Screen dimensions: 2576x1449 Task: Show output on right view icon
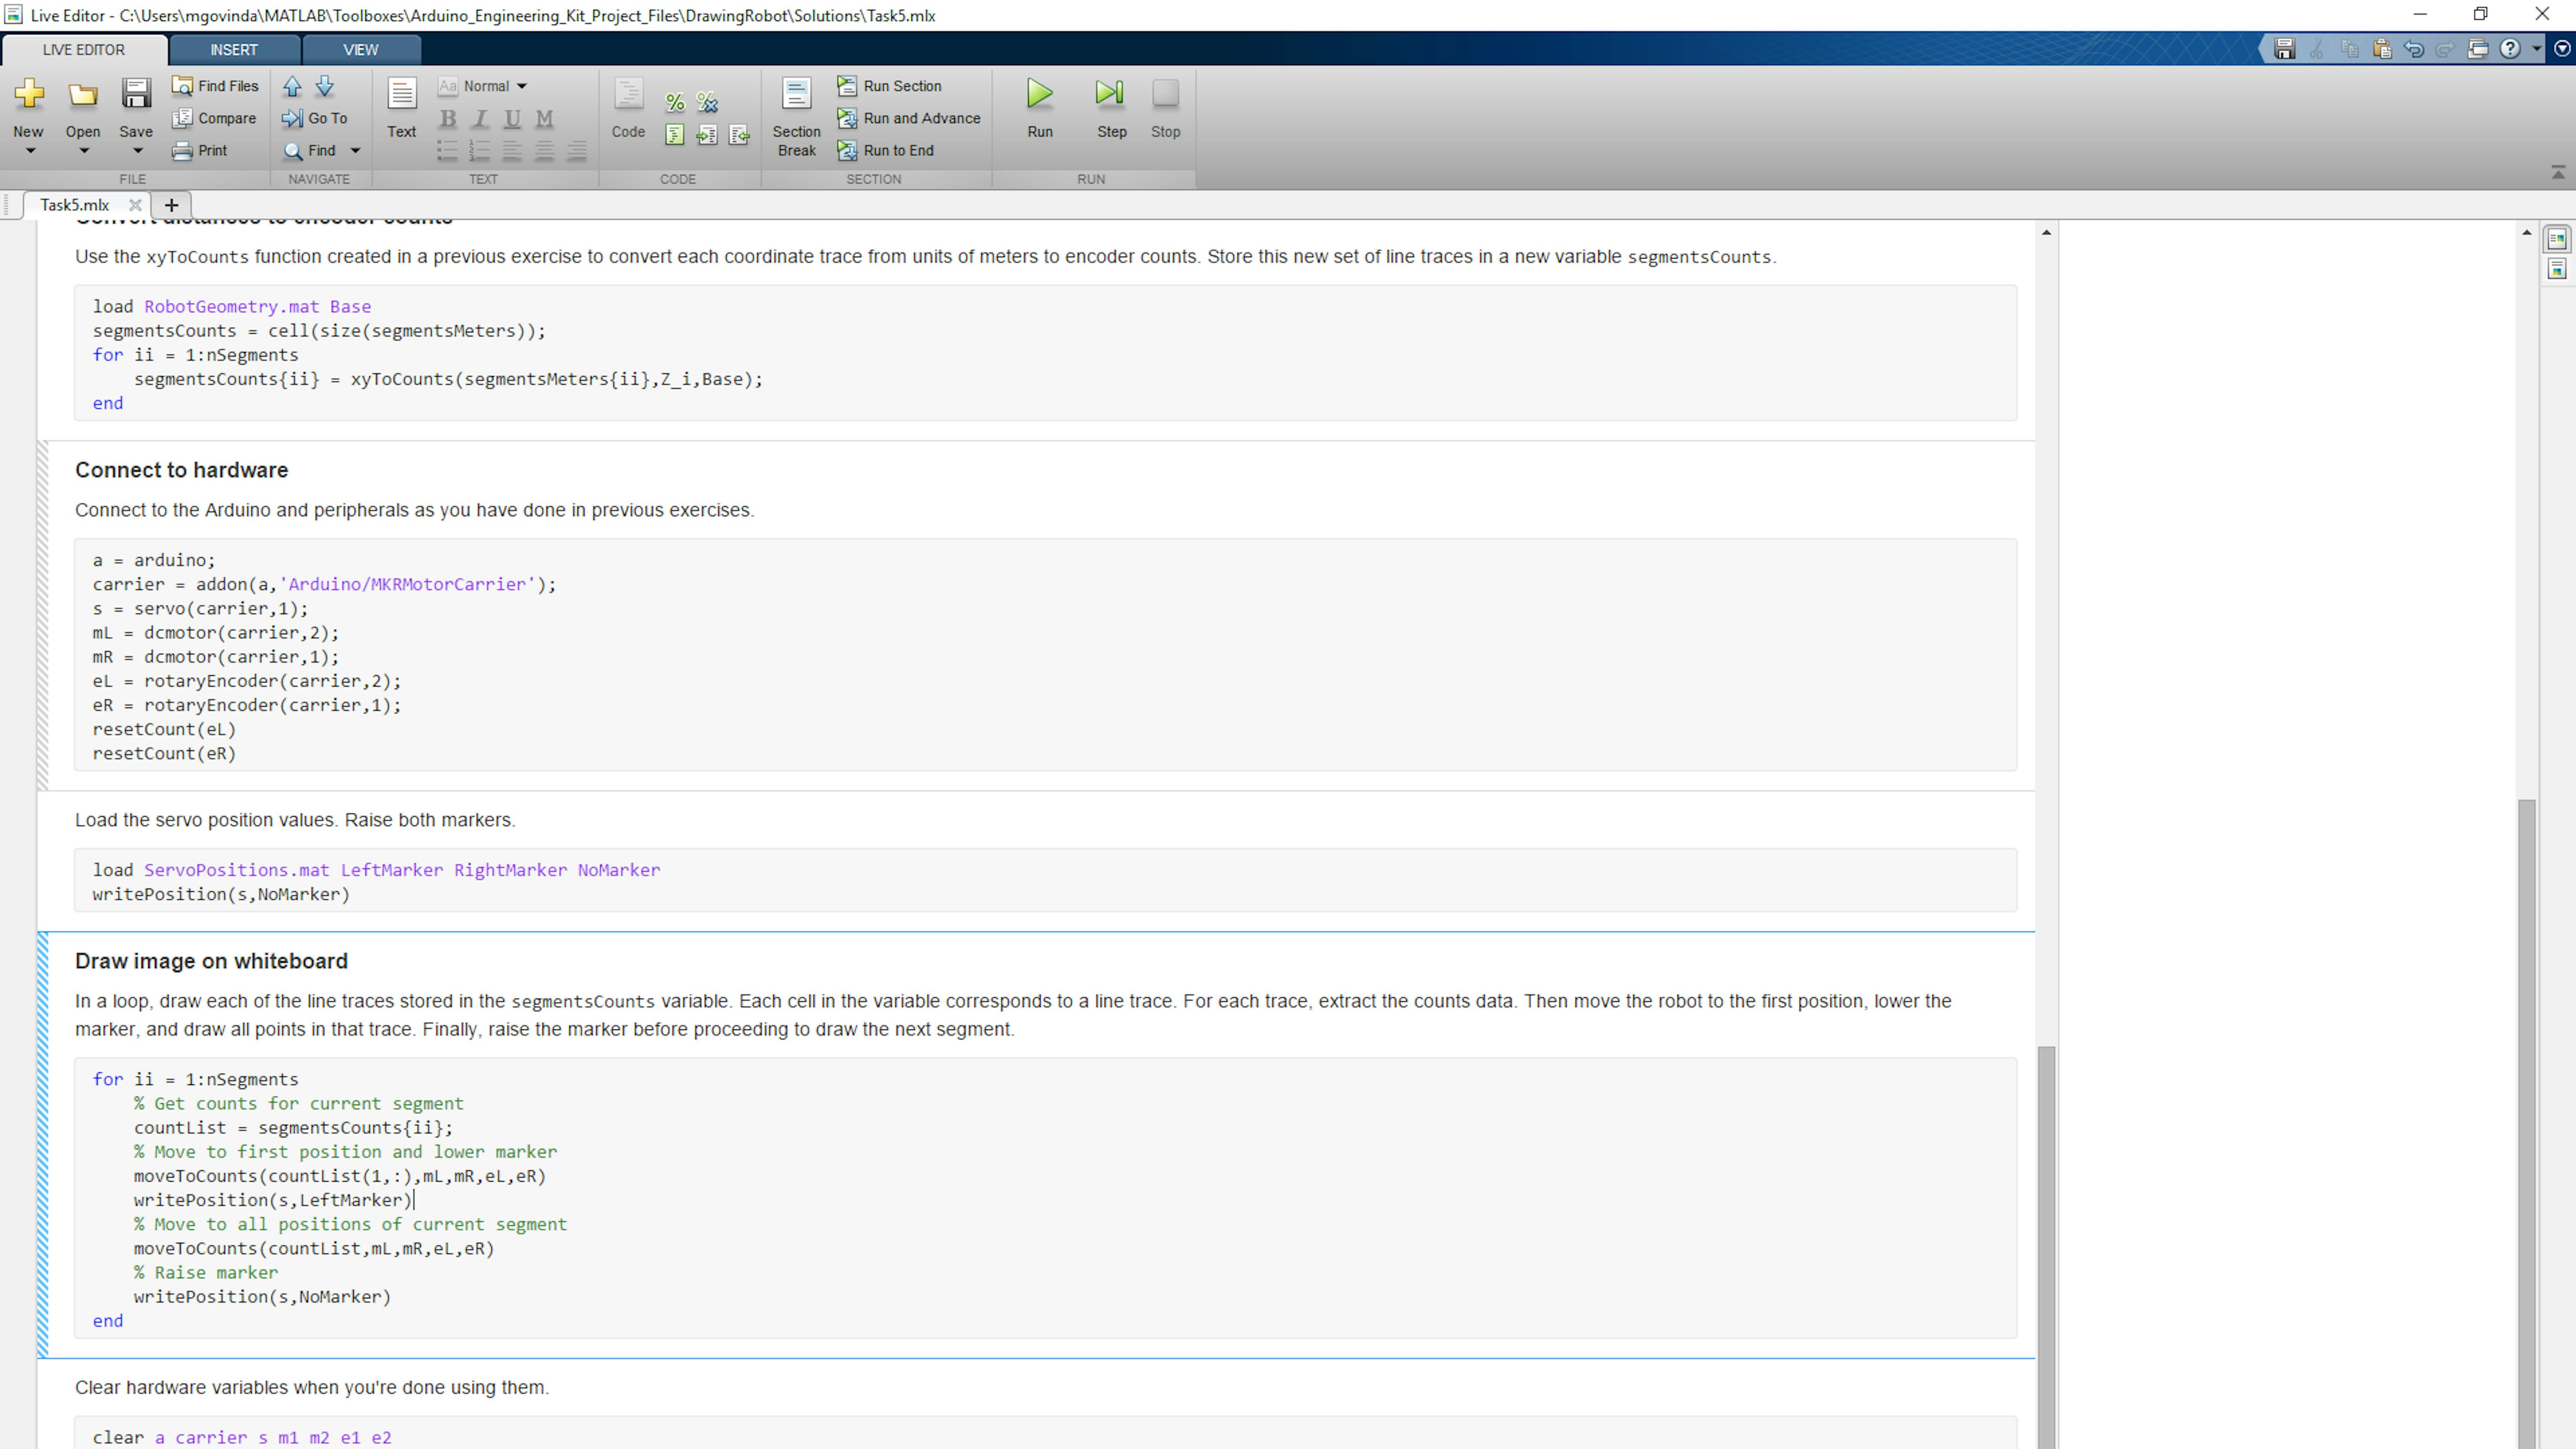point(2557,239)
